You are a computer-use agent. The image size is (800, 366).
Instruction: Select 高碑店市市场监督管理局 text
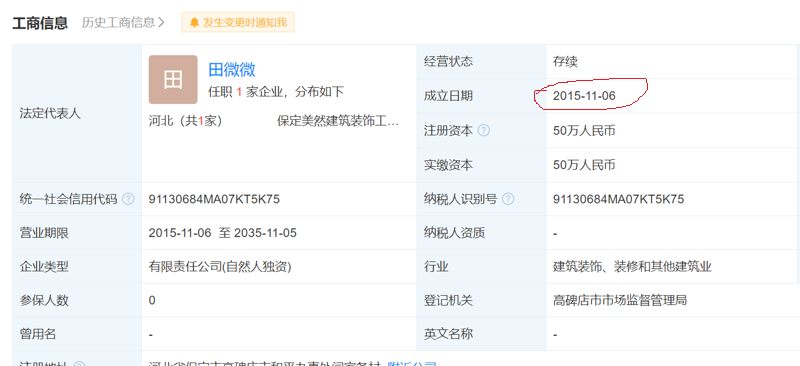pyautogui.click(x=620, y=300)
